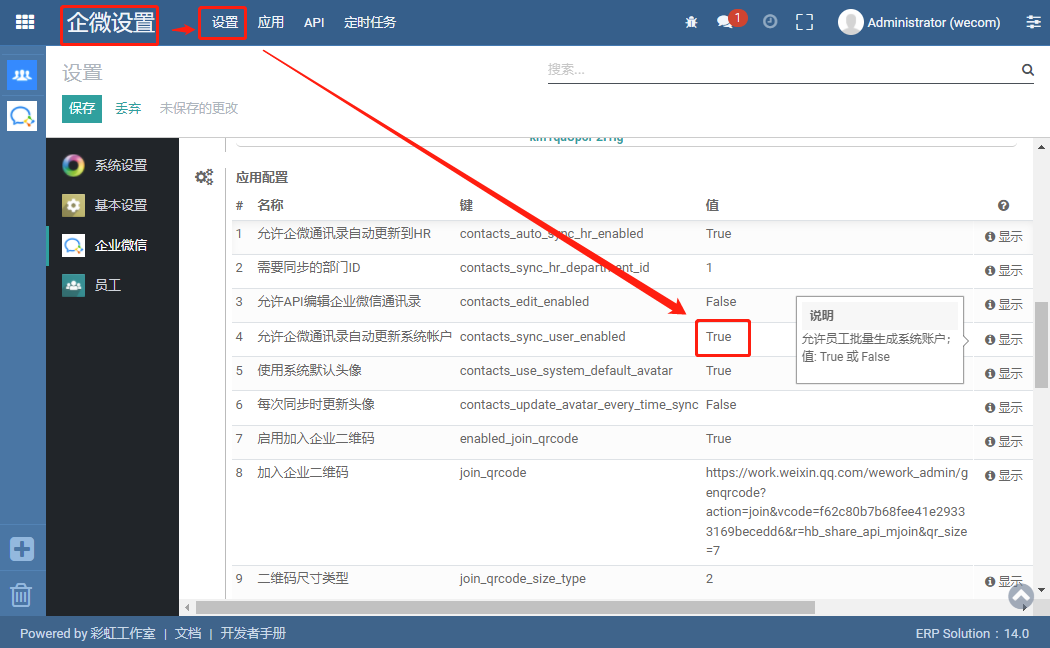The width and height of the screenshot is (1050, 648).
Task: Click the 丢弃 discard button
Action: pyautogui.click(x=128, y=108)
